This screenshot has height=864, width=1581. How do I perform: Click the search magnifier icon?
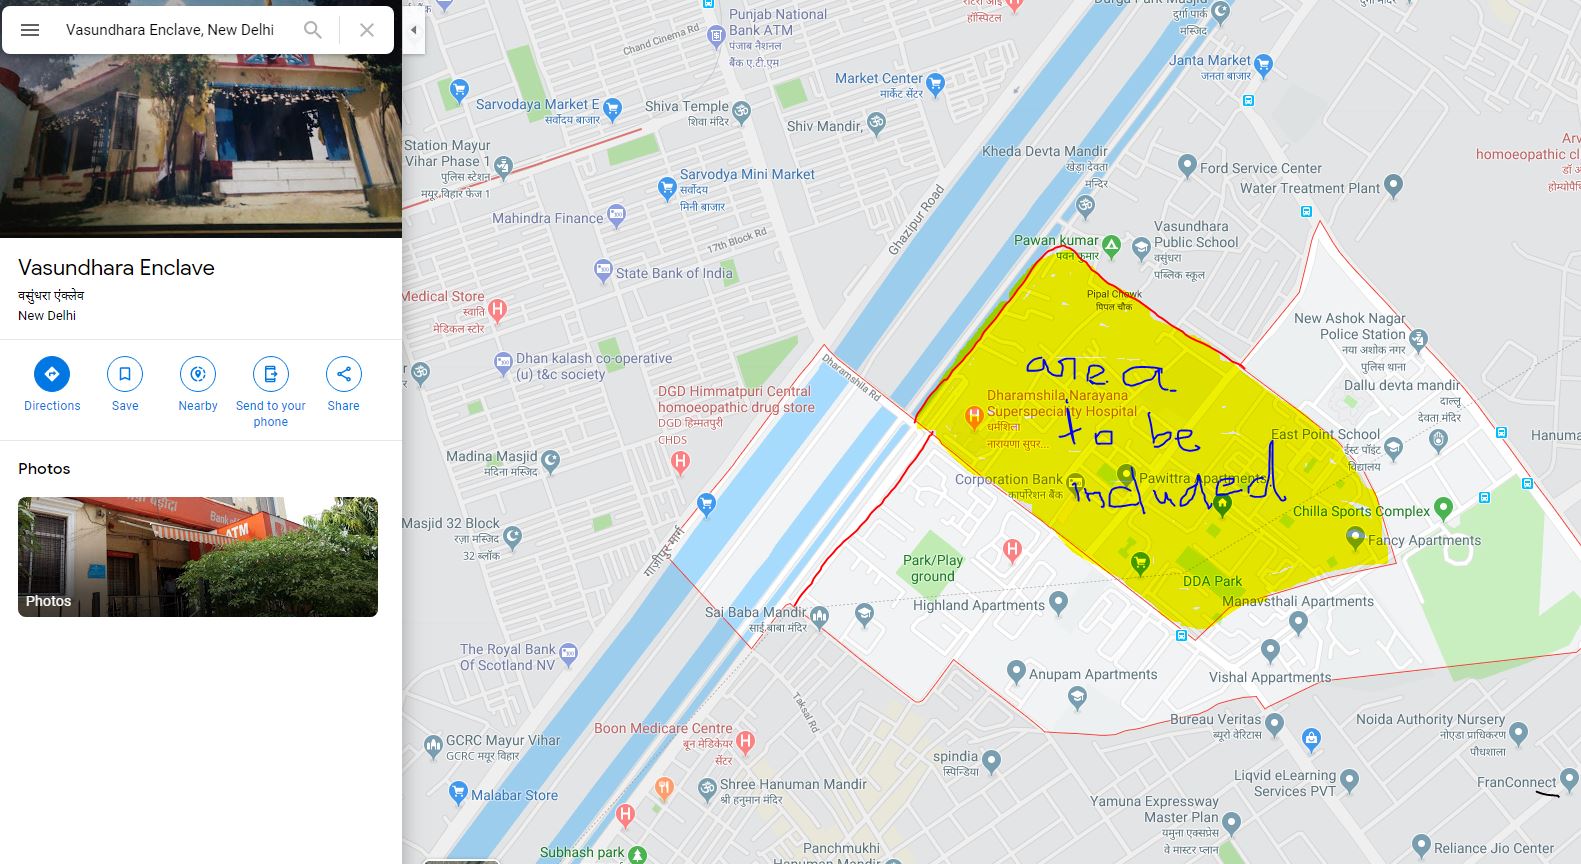[313, 30]
